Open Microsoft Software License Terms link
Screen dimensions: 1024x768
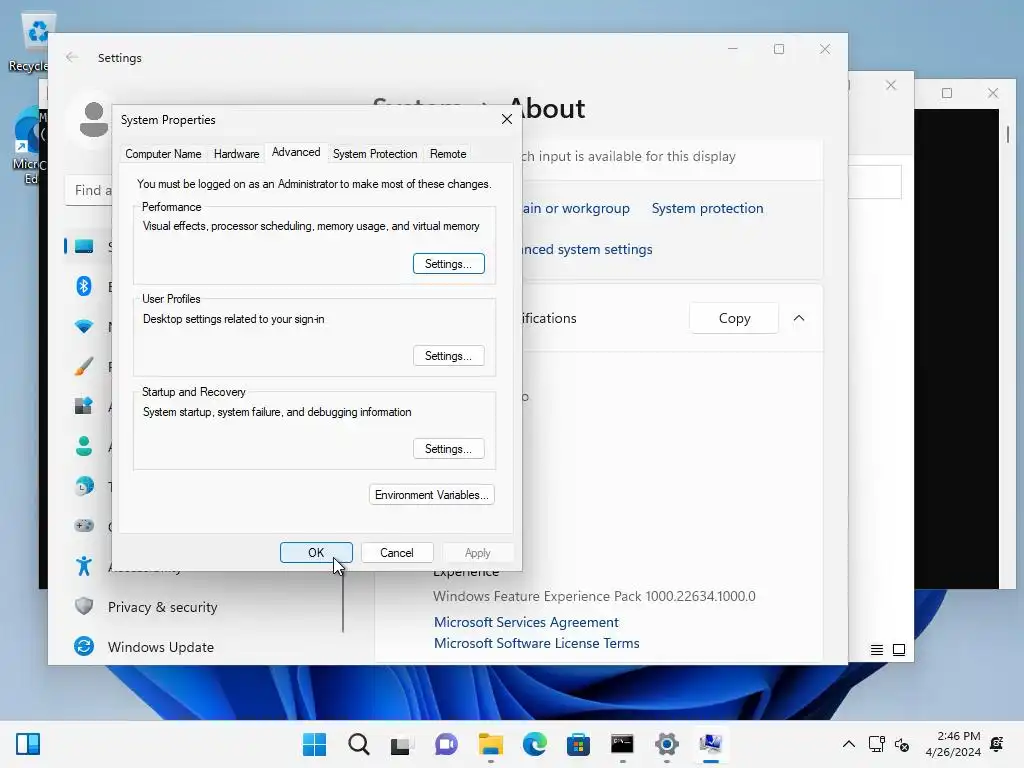(536, 643)
